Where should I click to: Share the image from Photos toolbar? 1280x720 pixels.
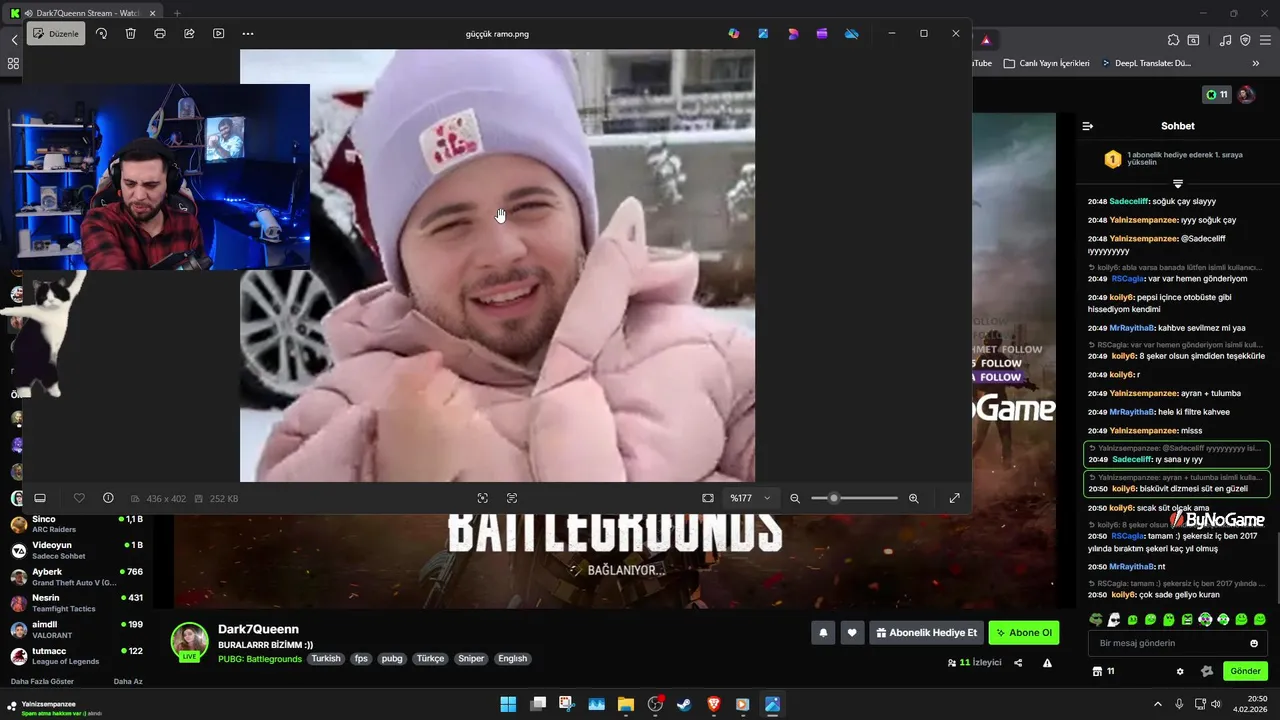click(x=189, y=33)
